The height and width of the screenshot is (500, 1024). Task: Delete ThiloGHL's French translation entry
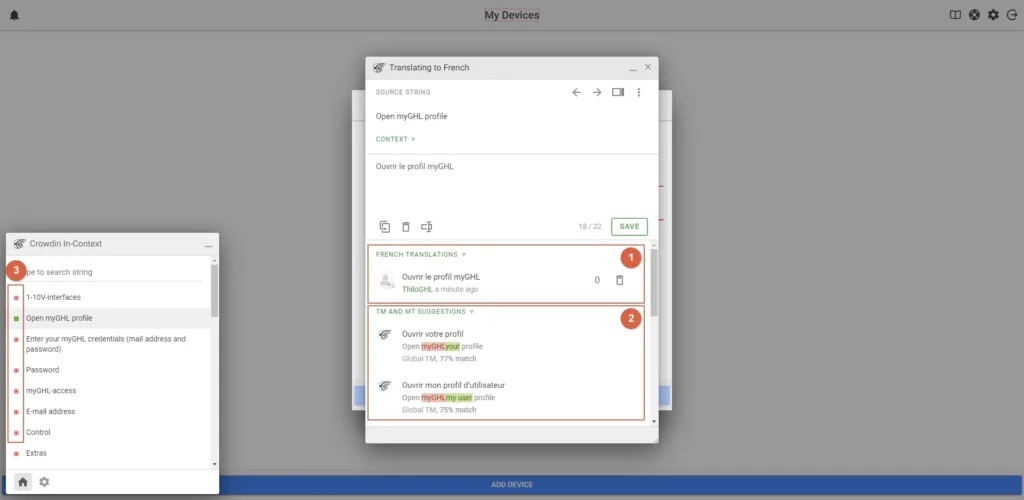tap(620, 280)
